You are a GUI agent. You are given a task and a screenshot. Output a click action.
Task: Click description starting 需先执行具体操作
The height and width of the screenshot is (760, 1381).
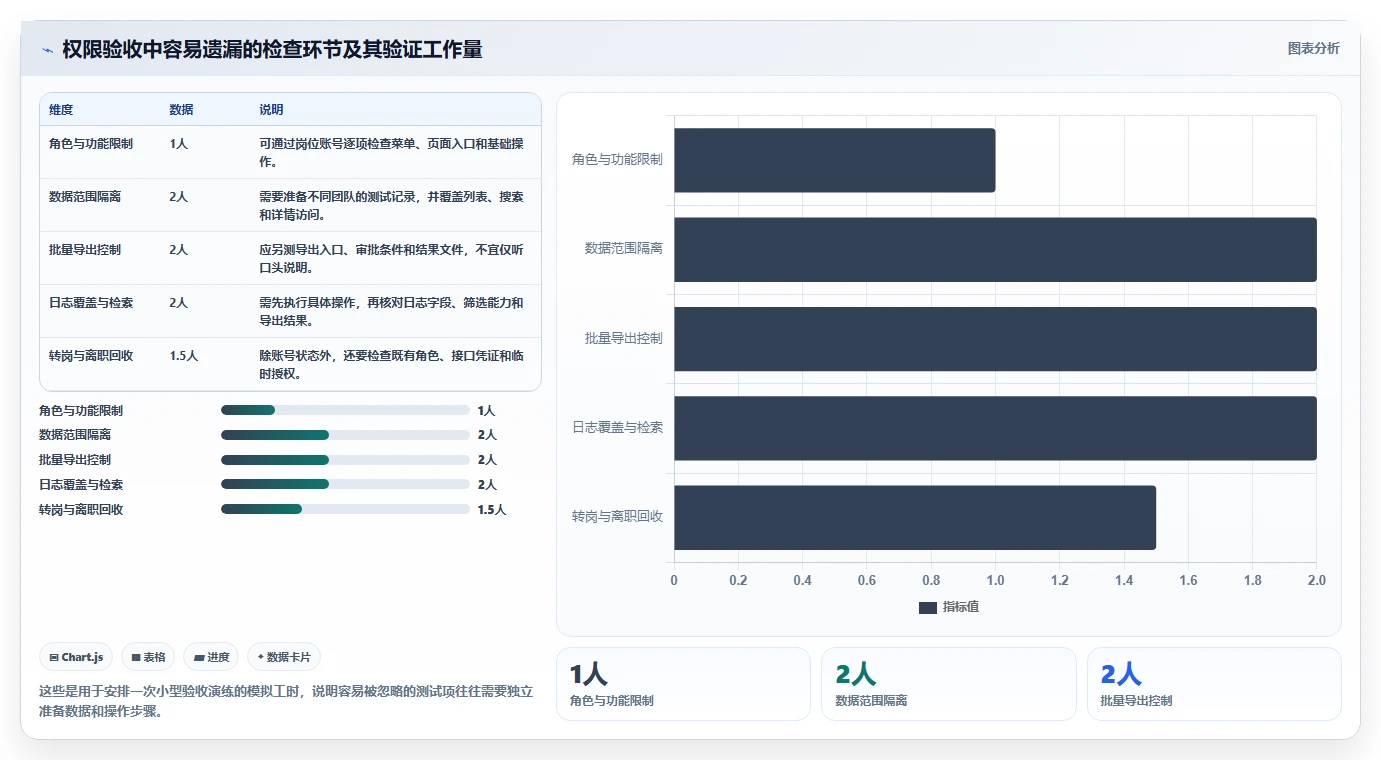tap(391, 311)
